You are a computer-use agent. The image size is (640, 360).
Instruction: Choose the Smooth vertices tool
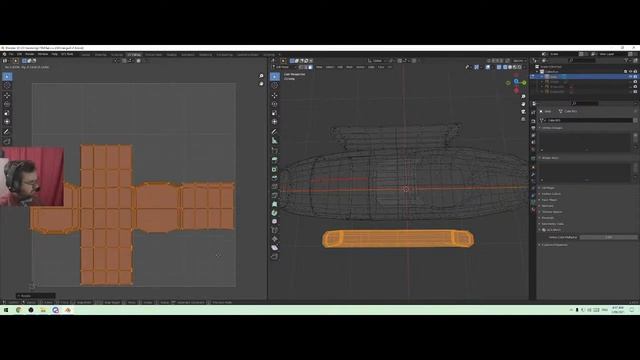[275, 222]
